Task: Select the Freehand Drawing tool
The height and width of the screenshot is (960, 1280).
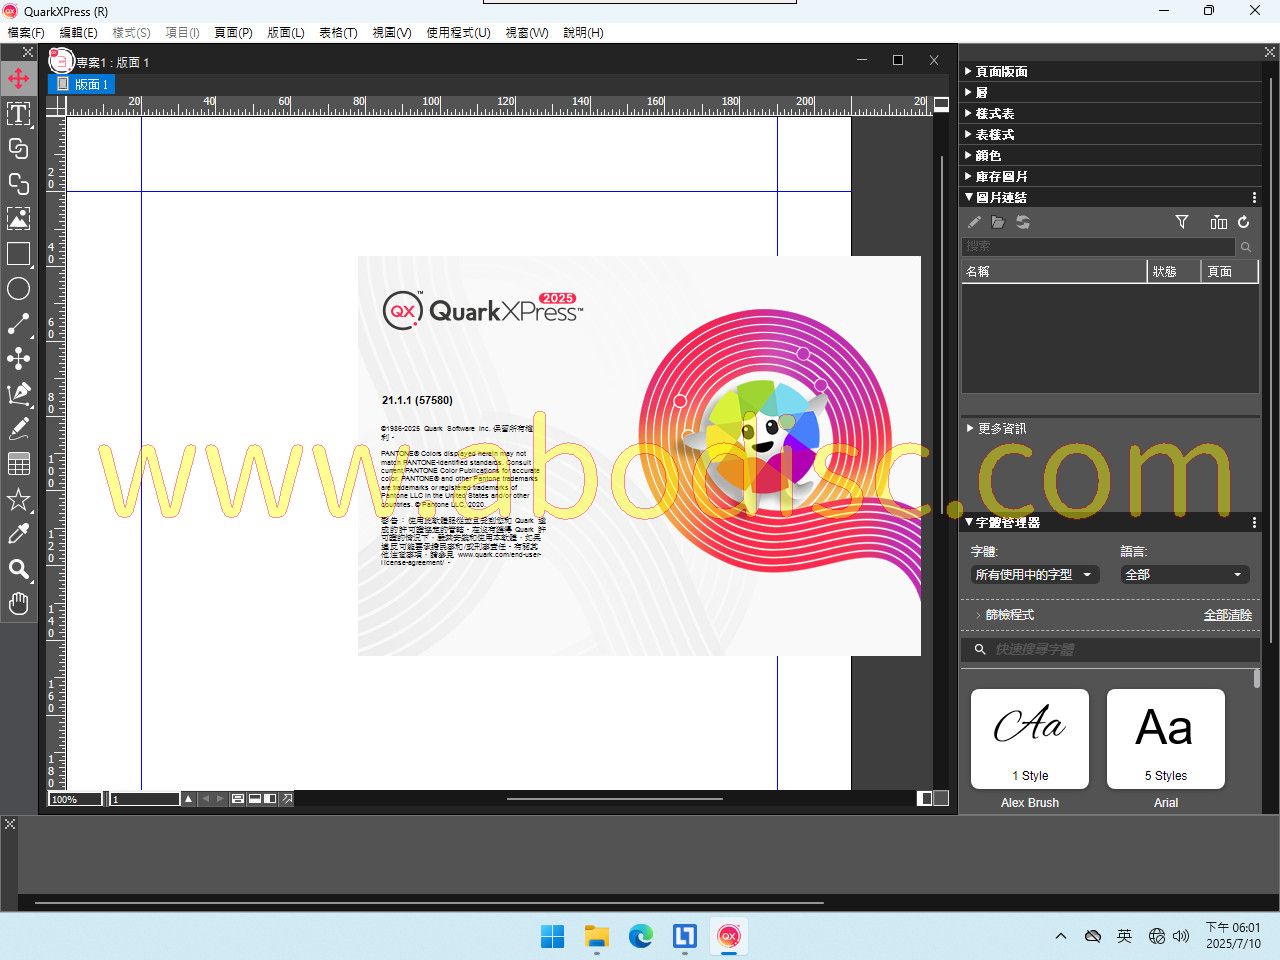Action: (x=18, y=429)
